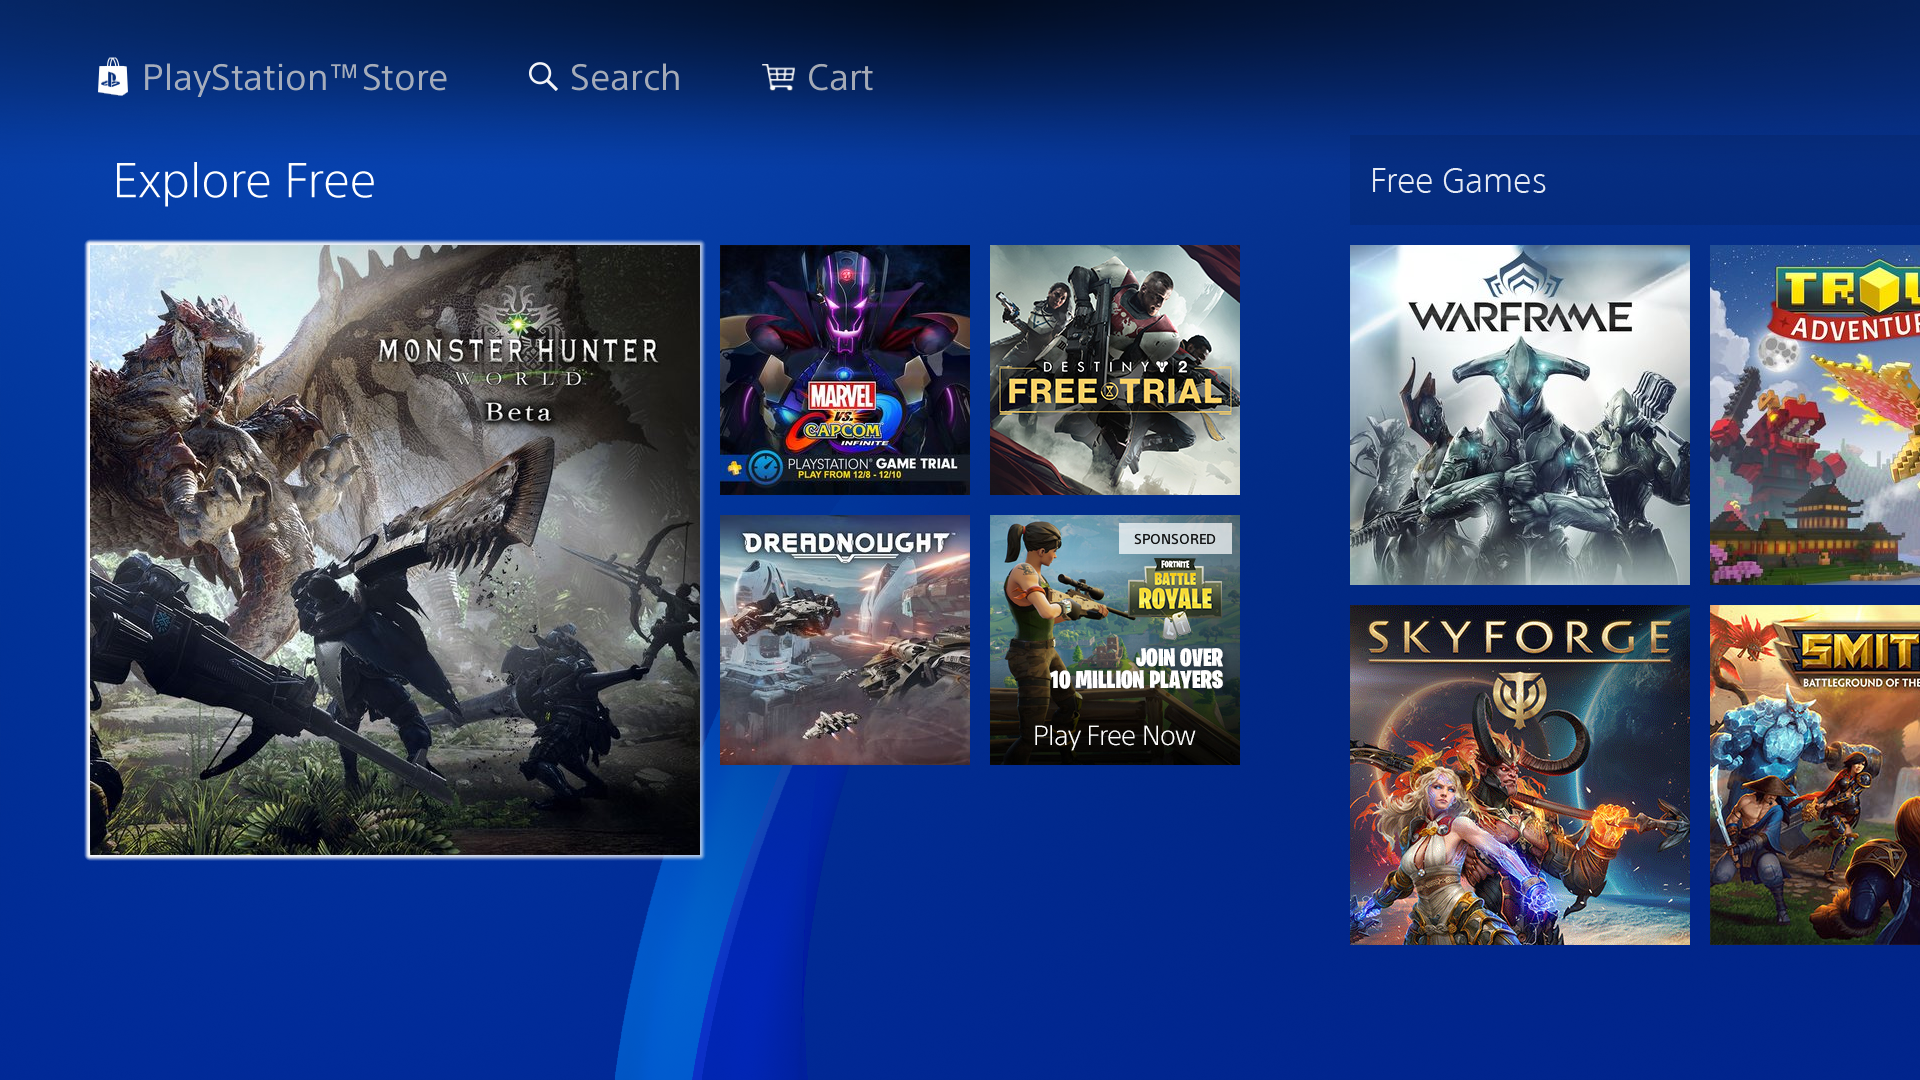Click the SPONSORED label on Fortnite tile
1920x1080 pixels.
point(1175,539)
